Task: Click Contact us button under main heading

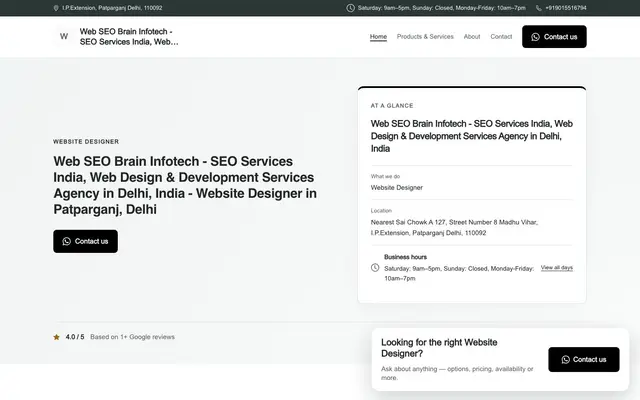Action: coord(85,241)
